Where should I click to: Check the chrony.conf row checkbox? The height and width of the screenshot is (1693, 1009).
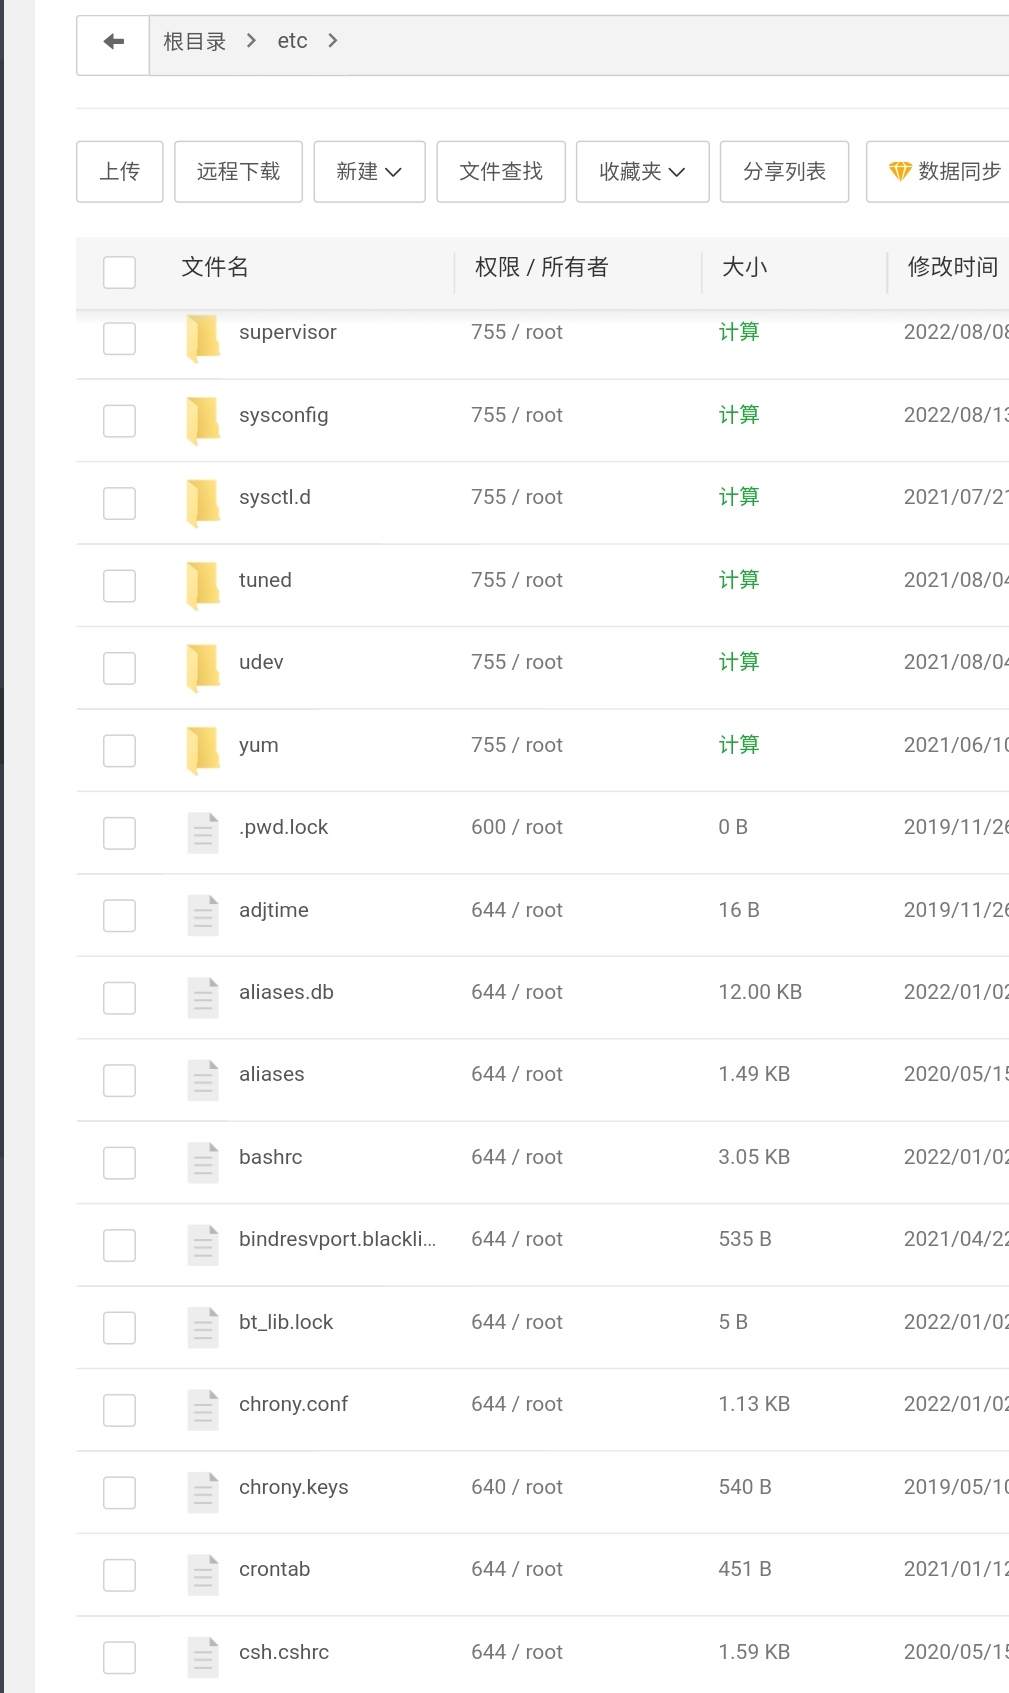point(119,1410)
